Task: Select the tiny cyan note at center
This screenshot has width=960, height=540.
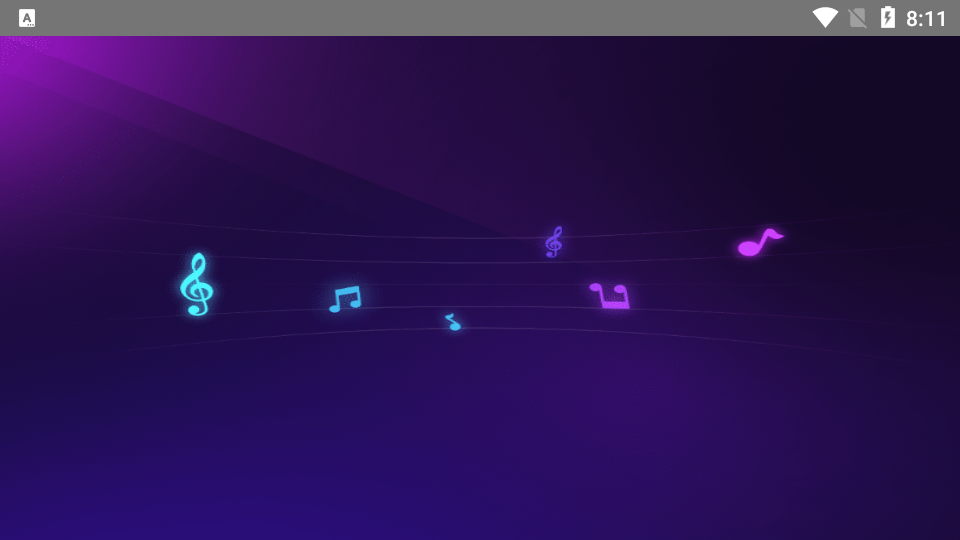Action: (x=453, y=322)
